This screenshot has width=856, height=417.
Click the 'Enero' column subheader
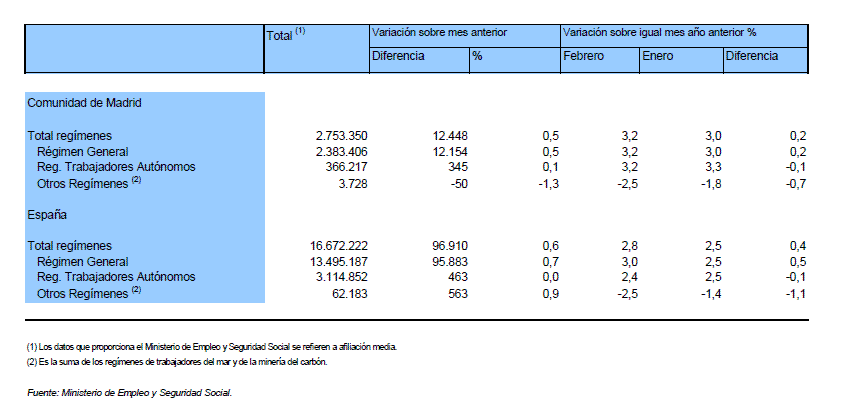[657, 56]
